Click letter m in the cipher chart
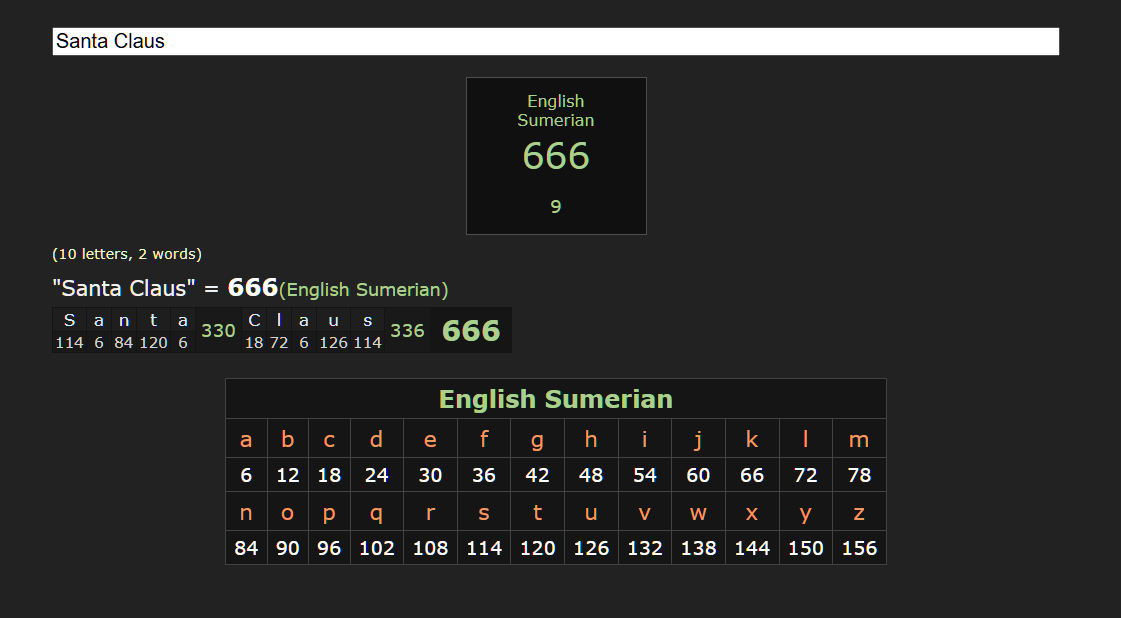Image resolution: width=1121 pixels, height=618 pixels. (x=859, y=438)
